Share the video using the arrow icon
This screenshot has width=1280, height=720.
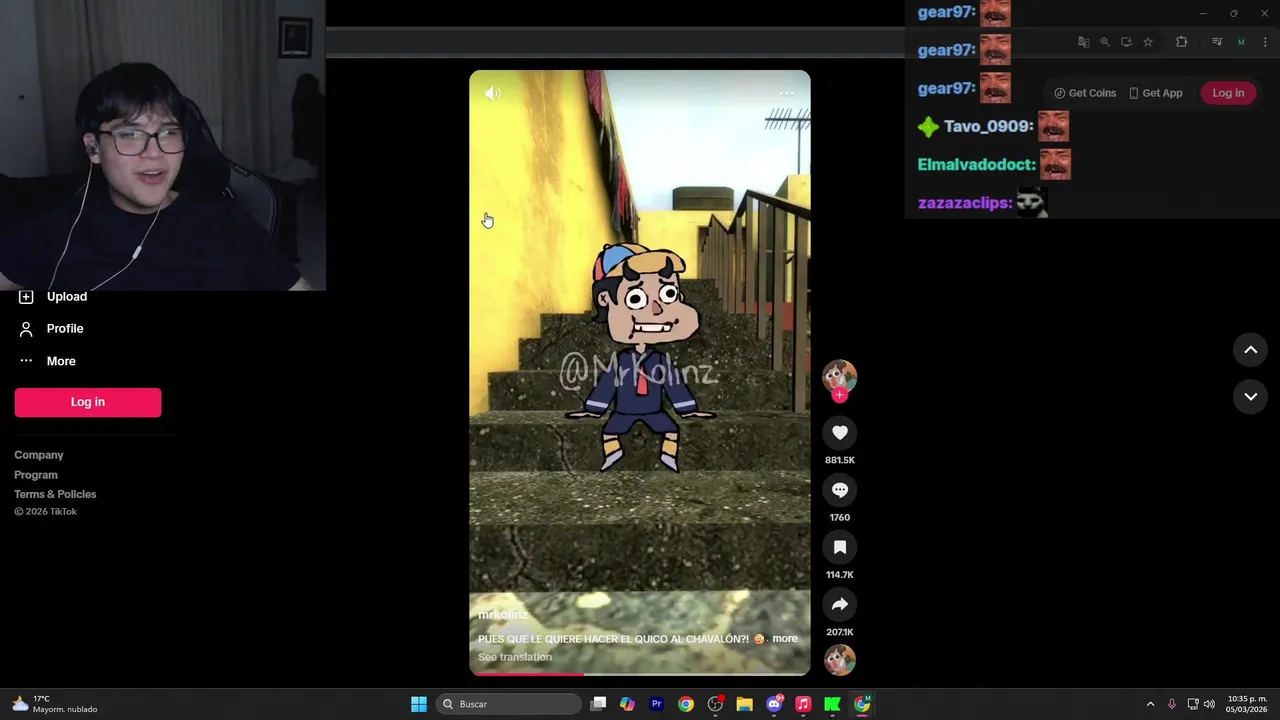[x=840, y=604]
